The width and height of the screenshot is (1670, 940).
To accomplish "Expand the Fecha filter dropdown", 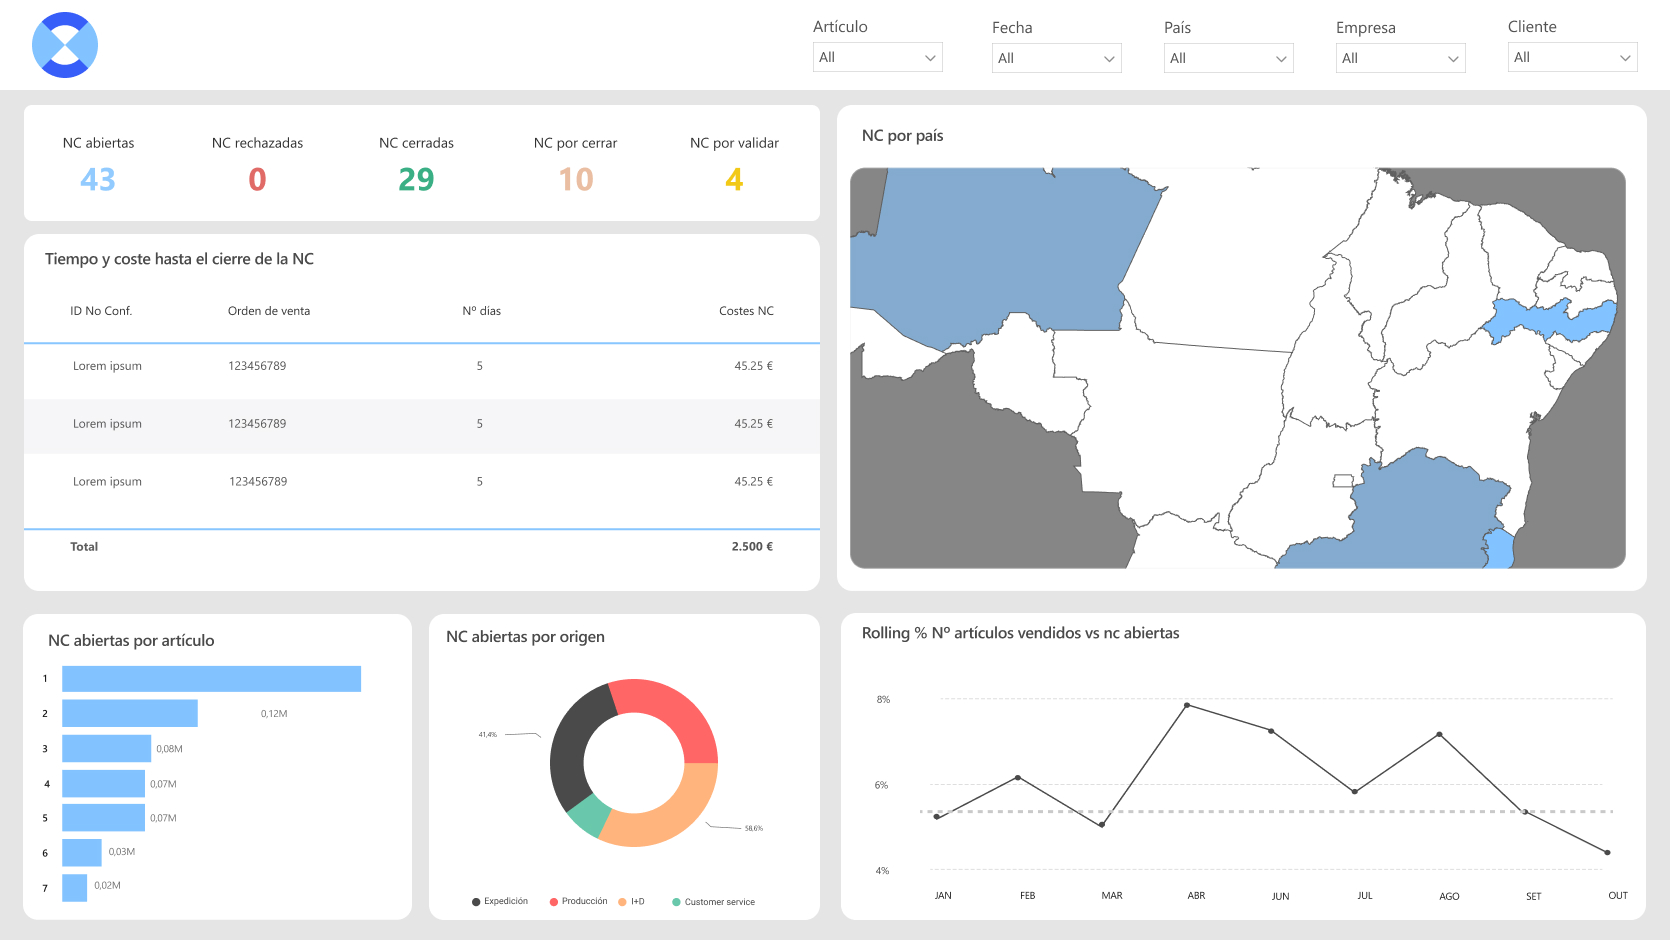I will tap(1057, 58).
